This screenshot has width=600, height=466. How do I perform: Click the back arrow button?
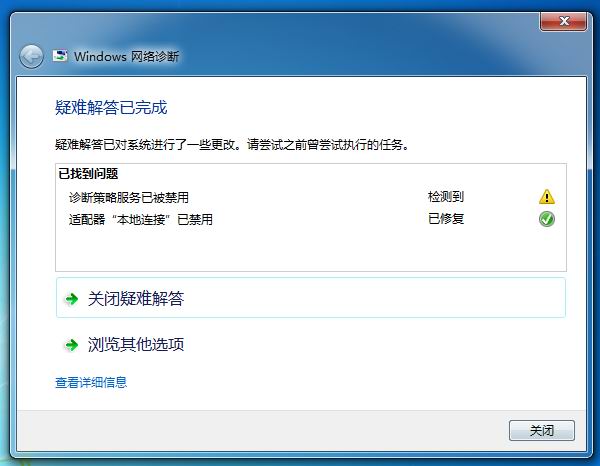coord(31,57)
